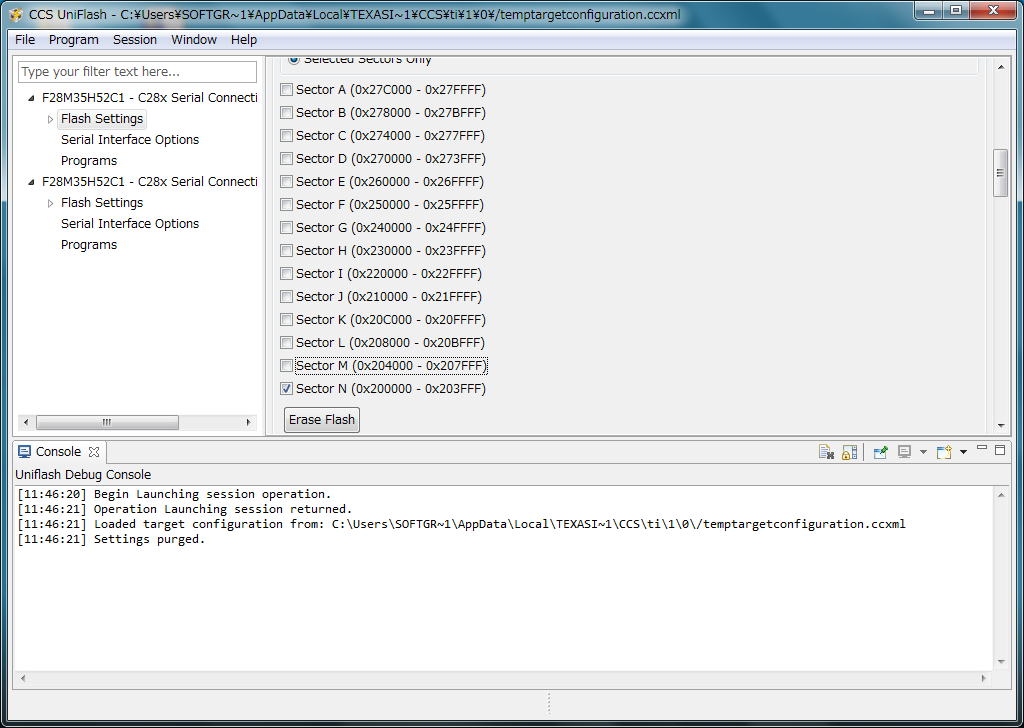Select the first Programs tree item

coord(89,161)
